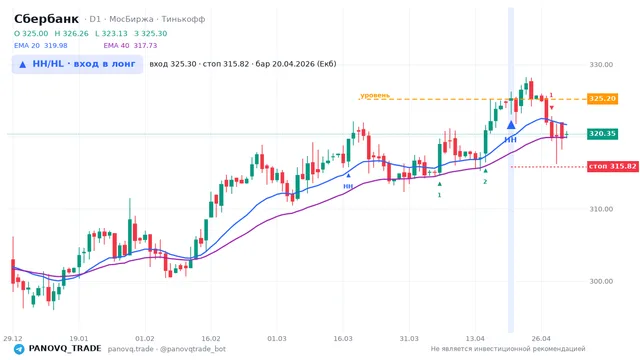Open the PANOVQ_TRADE channel name
Viewport: 640px width, 360px height.
click(65, 349)
